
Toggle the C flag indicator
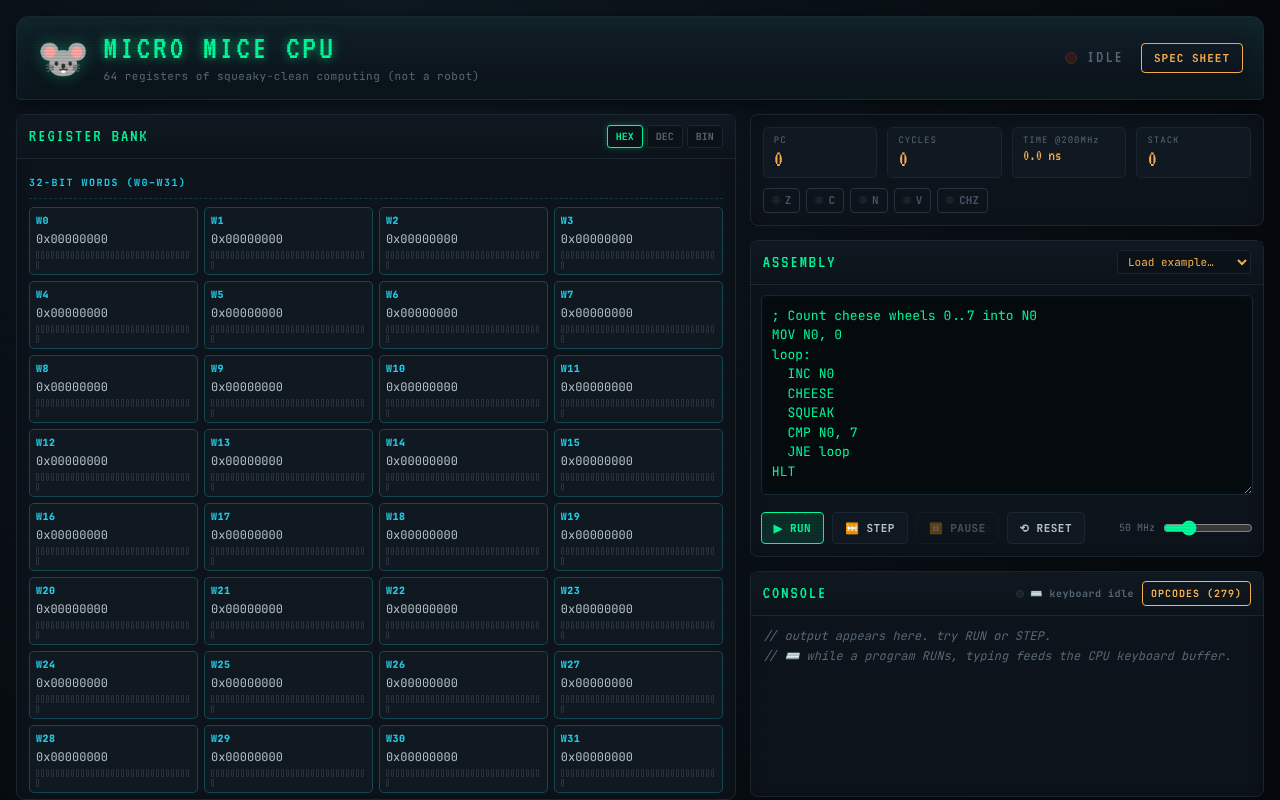[x=825, y=200]
